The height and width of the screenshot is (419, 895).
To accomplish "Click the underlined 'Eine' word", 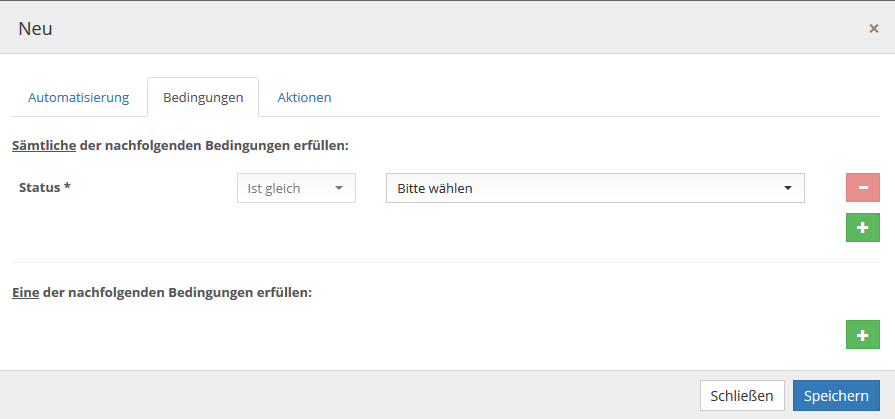I will [25, 293].
